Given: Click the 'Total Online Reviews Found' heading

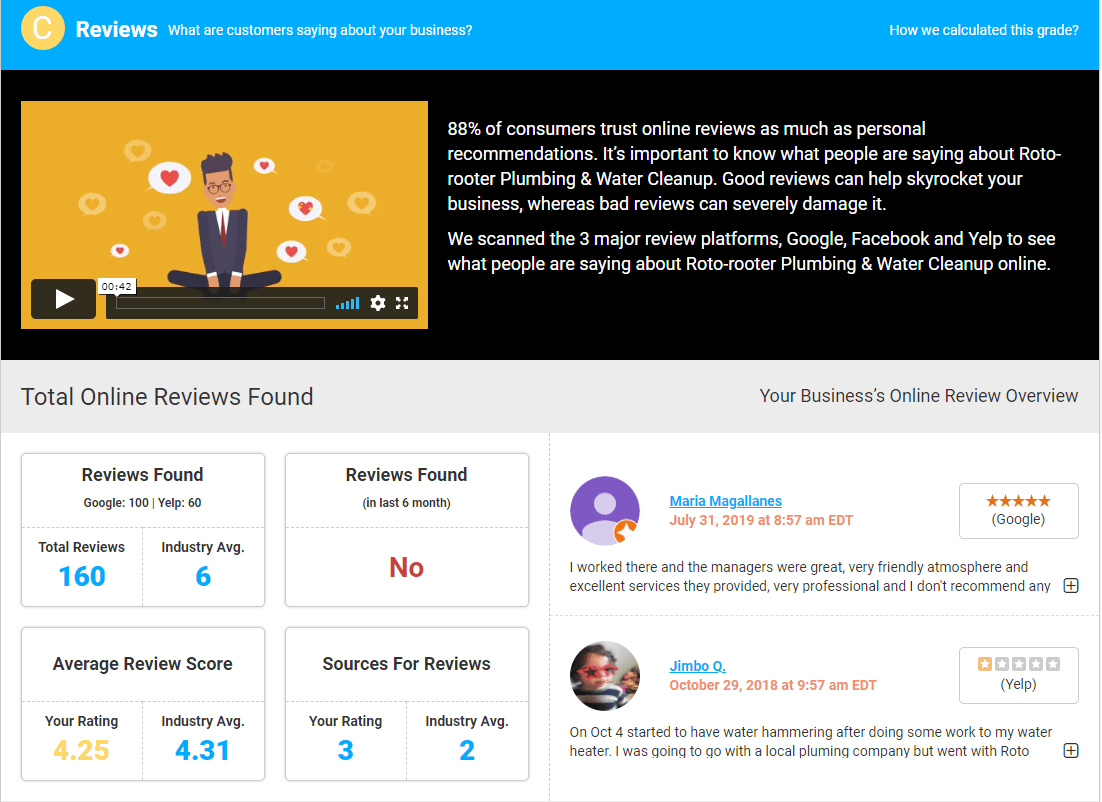Looking at the screenshot, I should [x=167, y=396].
